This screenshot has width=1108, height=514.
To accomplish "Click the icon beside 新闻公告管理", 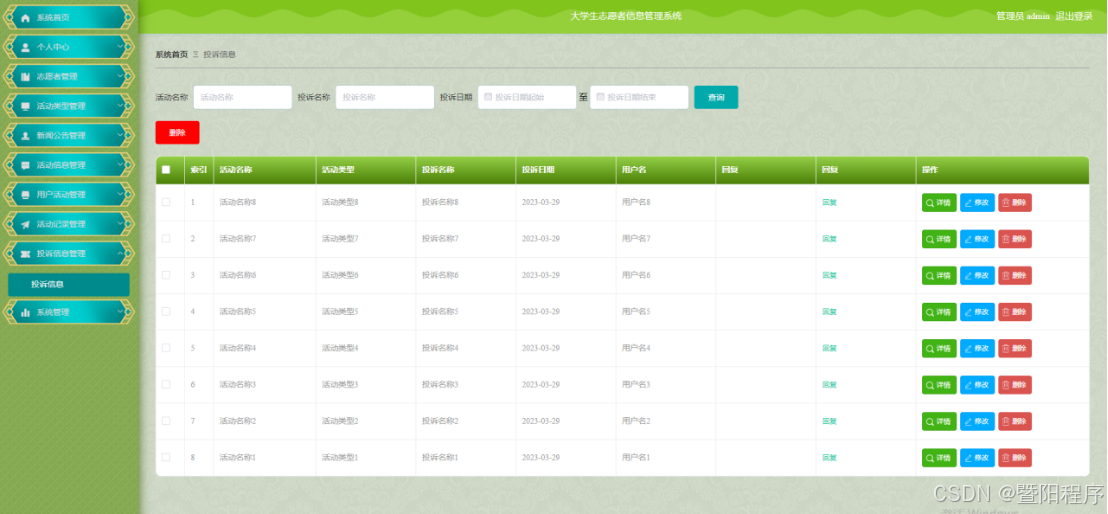I will (25, 136).
